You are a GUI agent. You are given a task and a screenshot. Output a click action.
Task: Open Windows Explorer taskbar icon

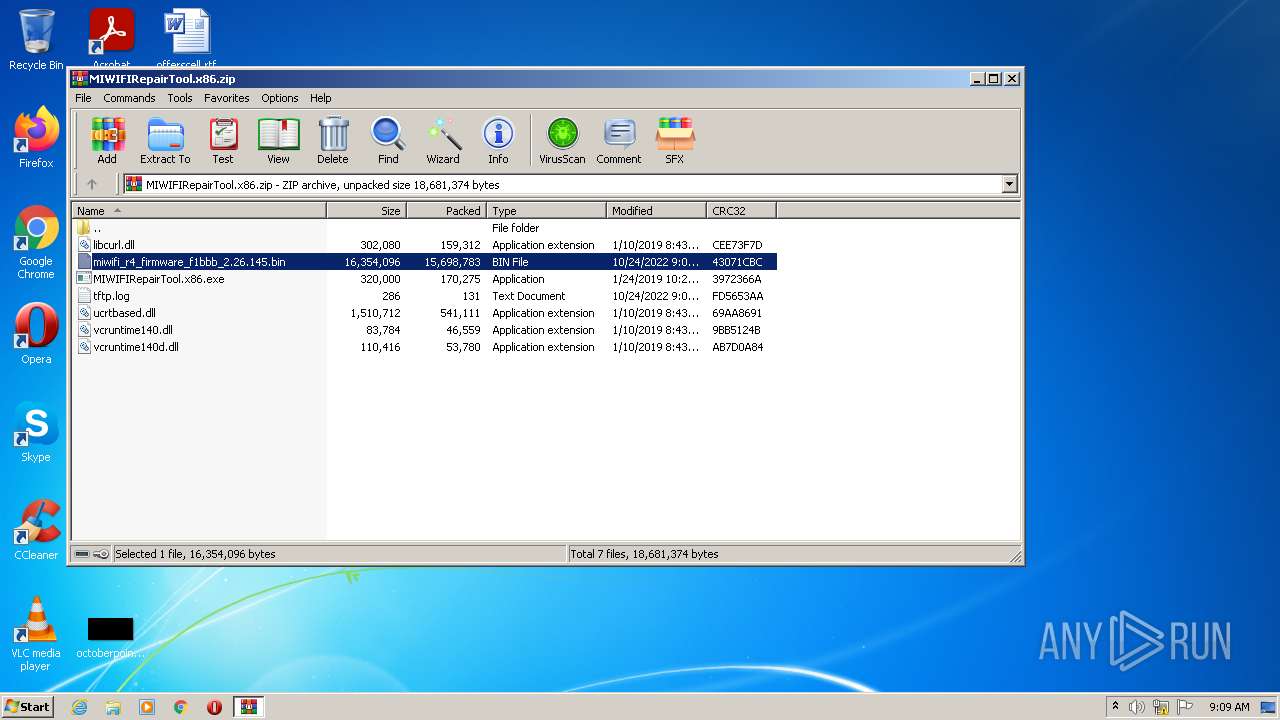click(113, 707)
